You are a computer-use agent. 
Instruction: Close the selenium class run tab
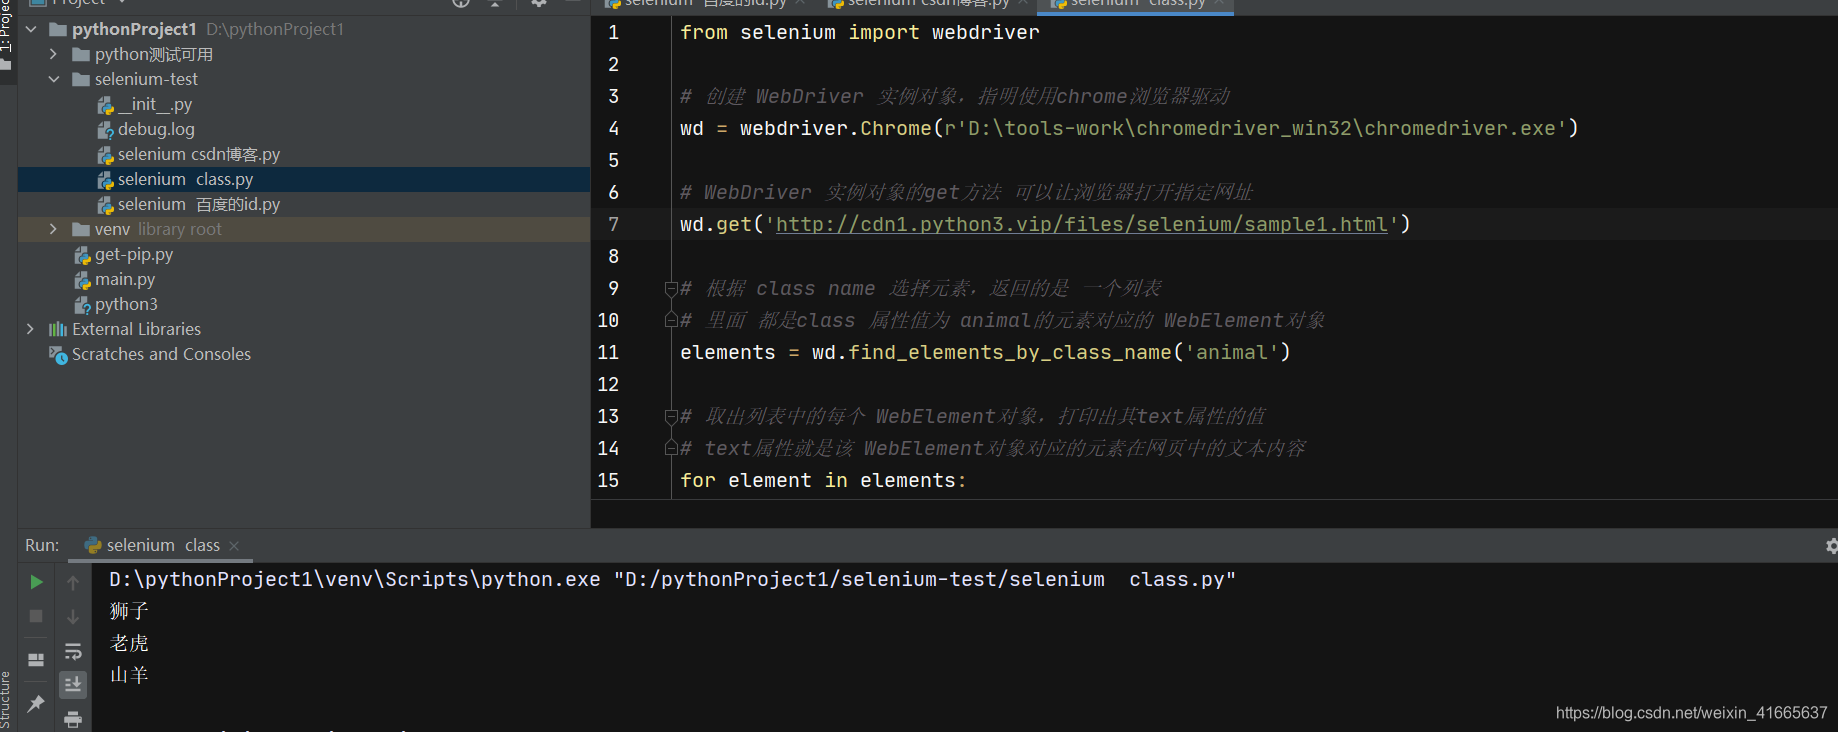pyautogui.click(x=234, y=545)
